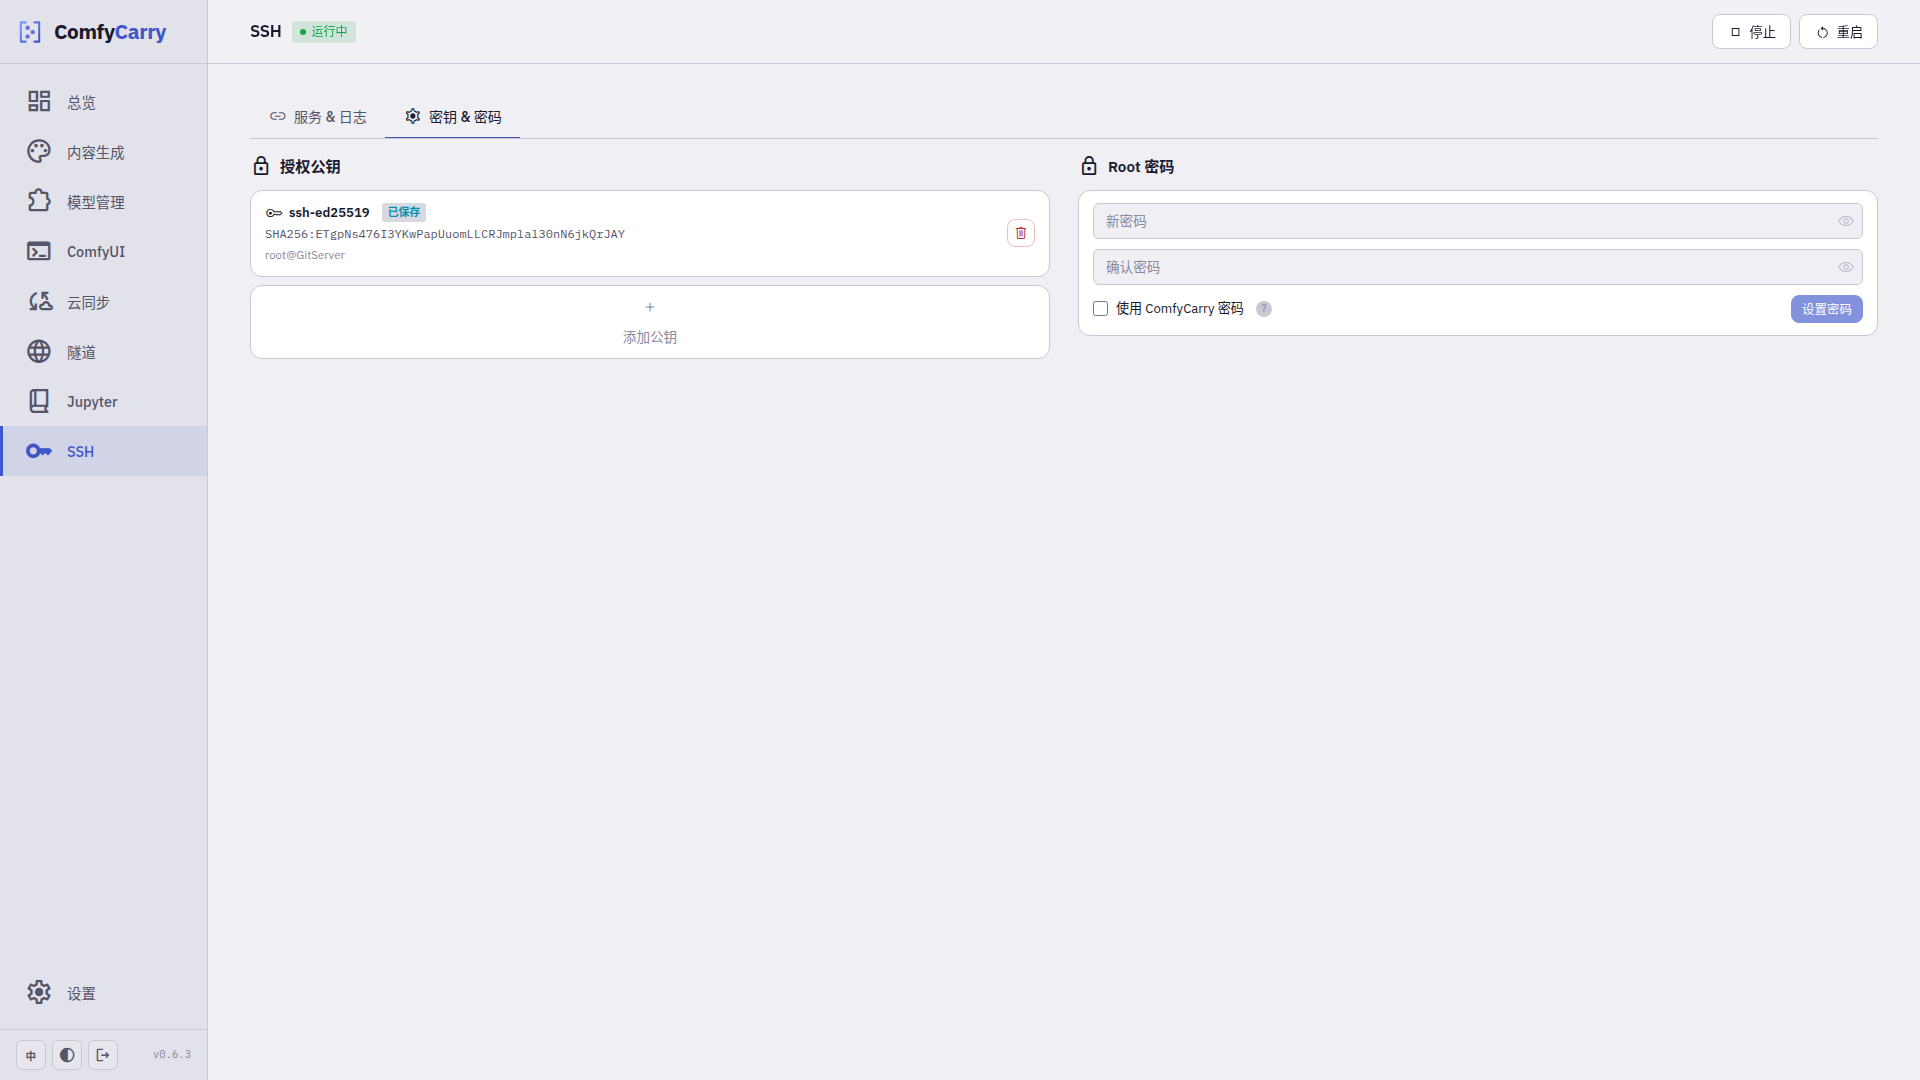1920x1080 pixels.
Task: Toggle dark/light theme icon
Action: tap(67, 1055)
